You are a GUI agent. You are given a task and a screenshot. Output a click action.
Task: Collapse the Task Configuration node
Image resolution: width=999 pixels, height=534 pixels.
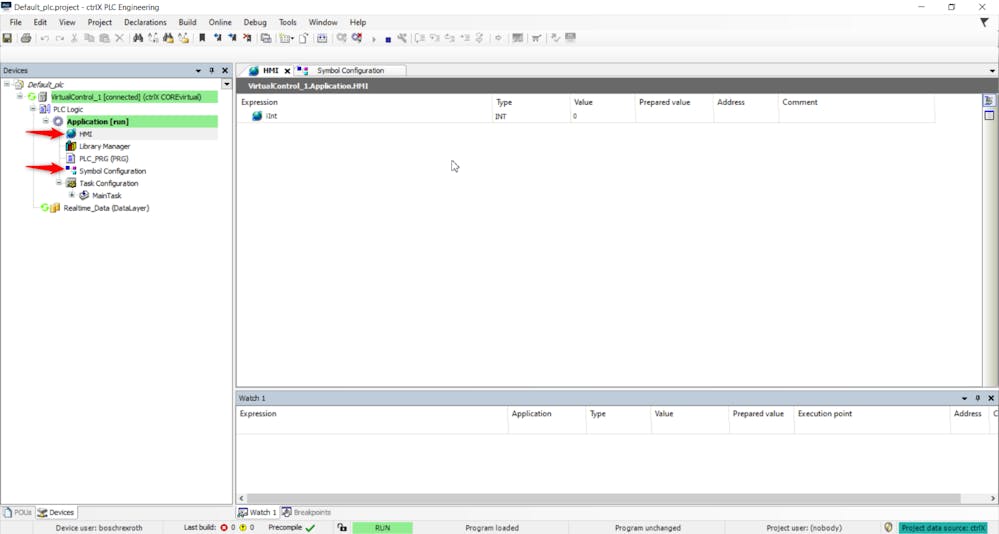(59, 183)
